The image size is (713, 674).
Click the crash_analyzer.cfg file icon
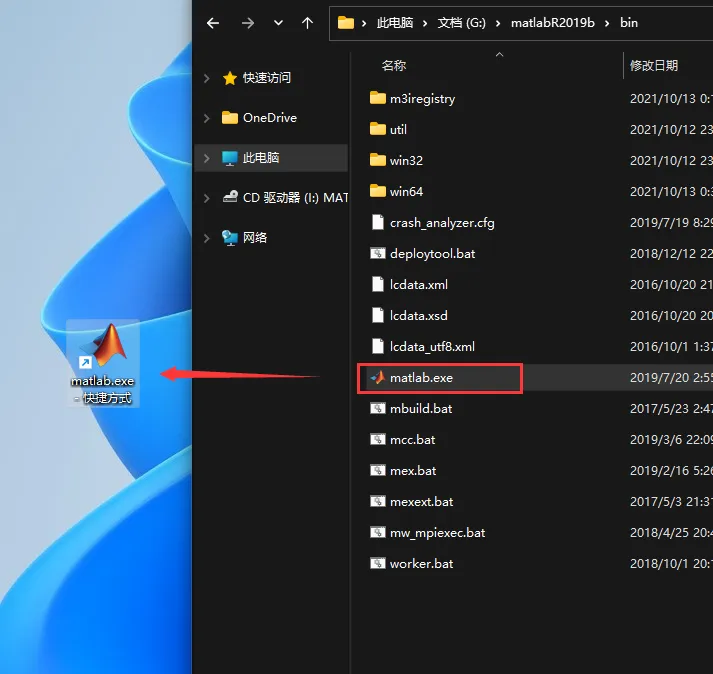click(377, 222)
